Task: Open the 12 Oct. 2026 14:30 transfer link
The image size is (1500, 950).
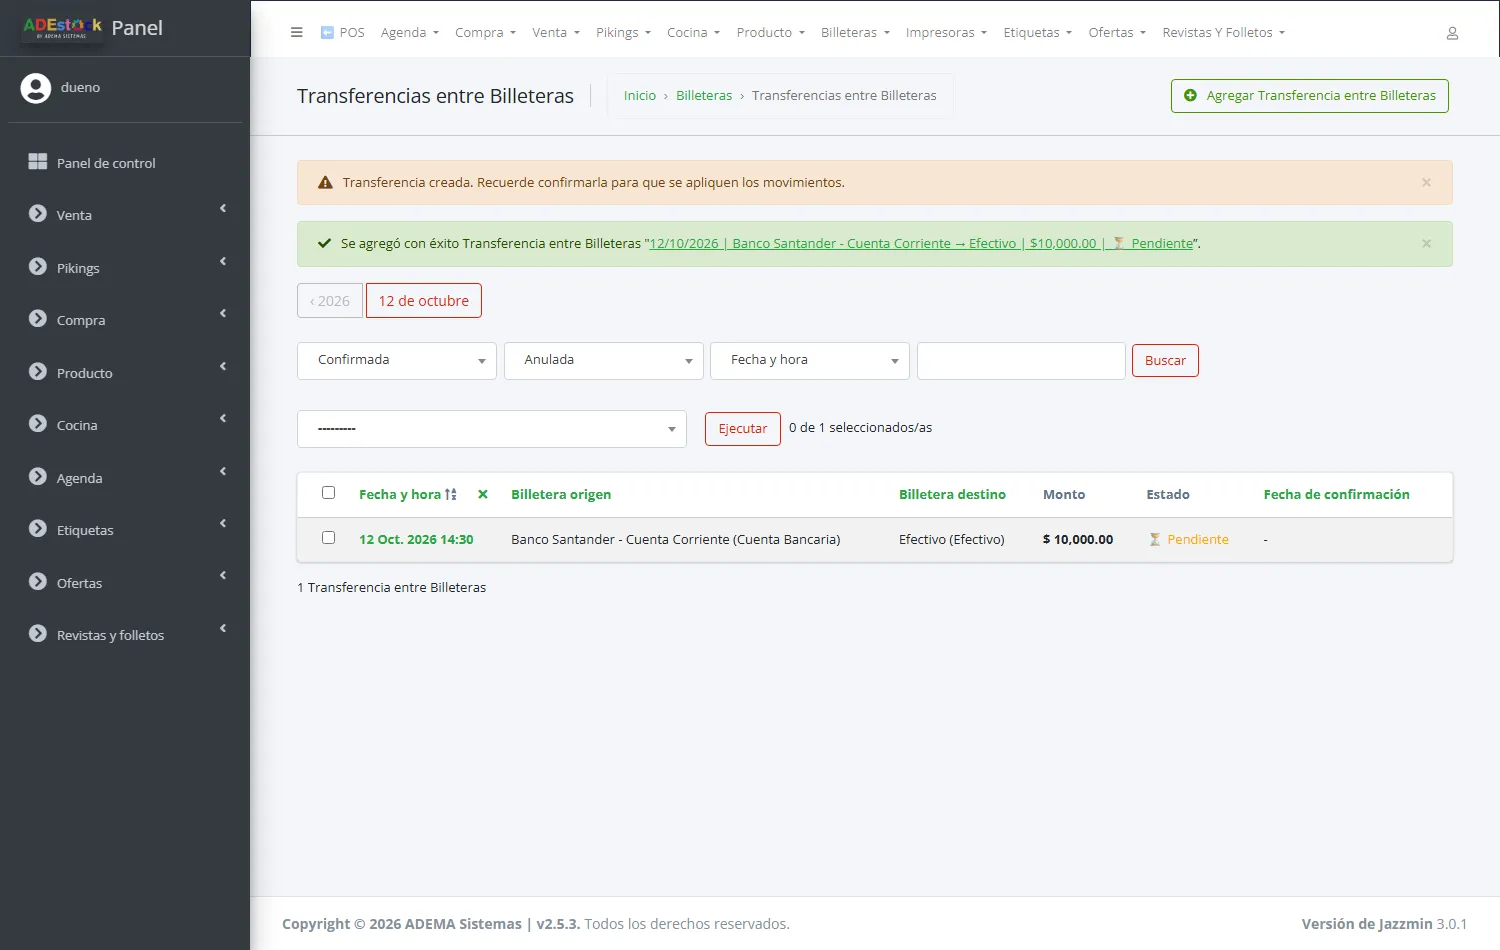Action: pos(416,539)
